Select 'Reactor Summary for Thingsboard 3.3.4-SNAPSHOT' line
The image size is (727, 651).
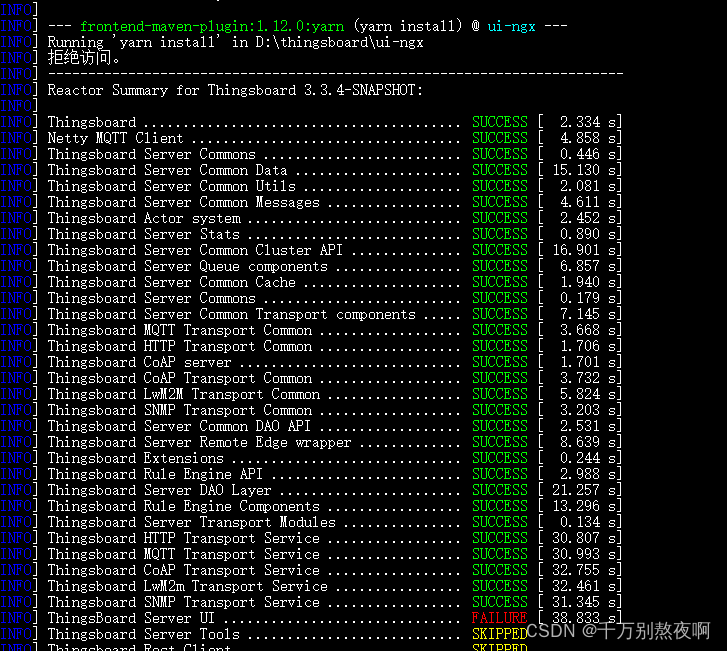pyautogui.click(x=235, y=90)
